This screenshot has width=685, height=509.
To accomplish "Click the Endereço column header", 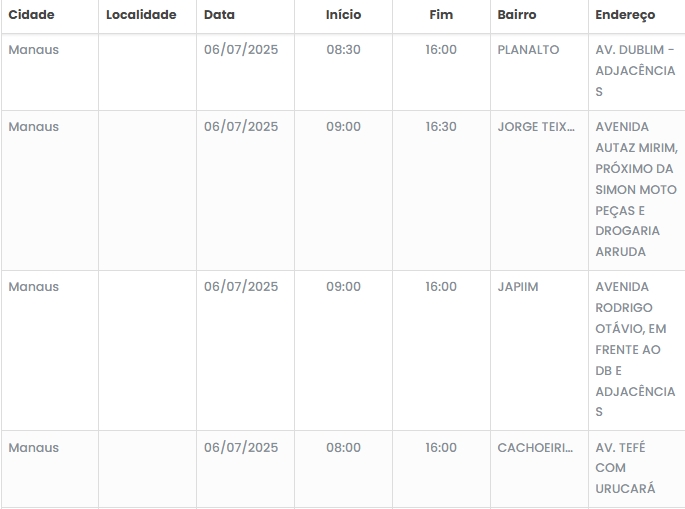I will click(x=625, y=15).
